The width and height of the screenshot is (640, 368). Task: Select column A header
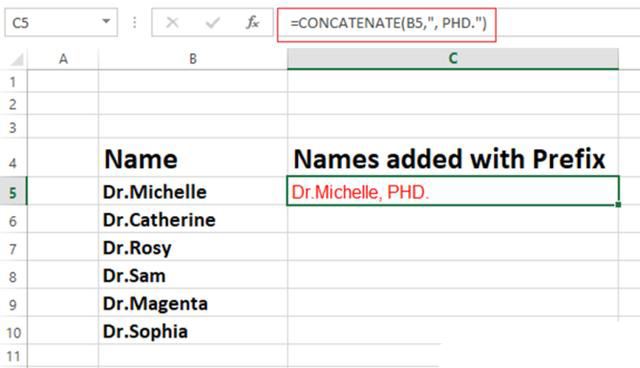(x=63, y=59)
